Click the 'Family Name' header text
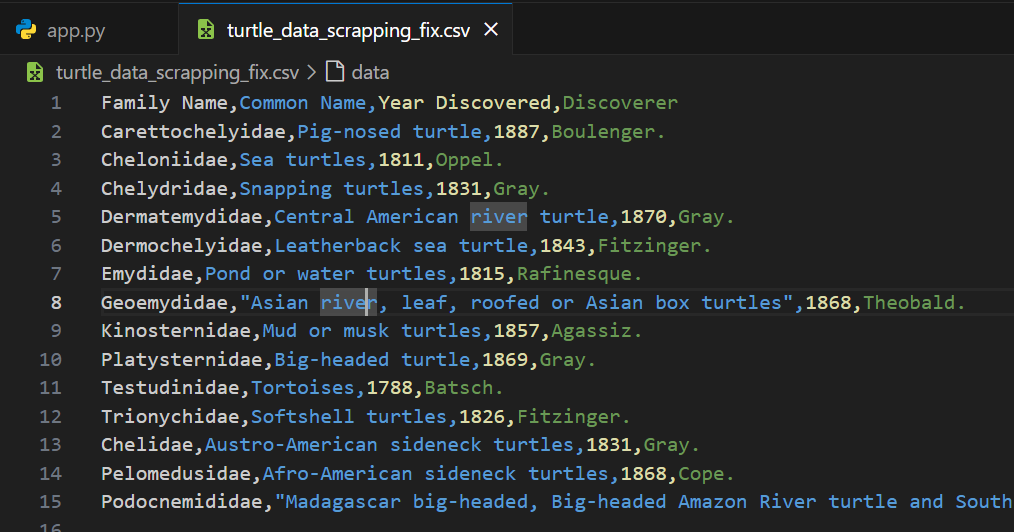 tap(164, 103)
